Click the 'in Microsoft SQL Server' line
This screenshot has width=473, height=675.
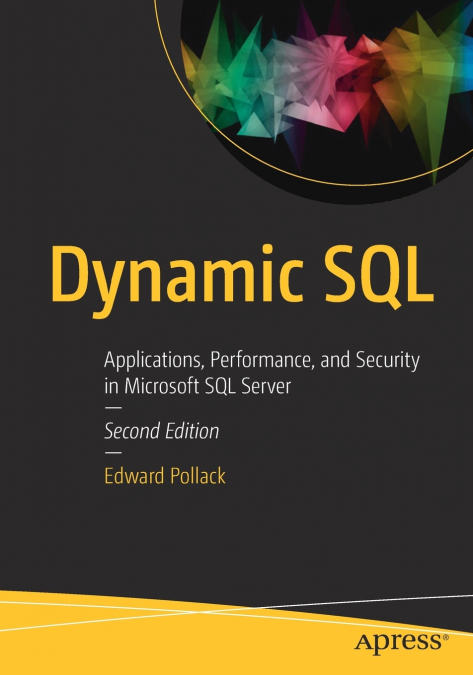198,386
